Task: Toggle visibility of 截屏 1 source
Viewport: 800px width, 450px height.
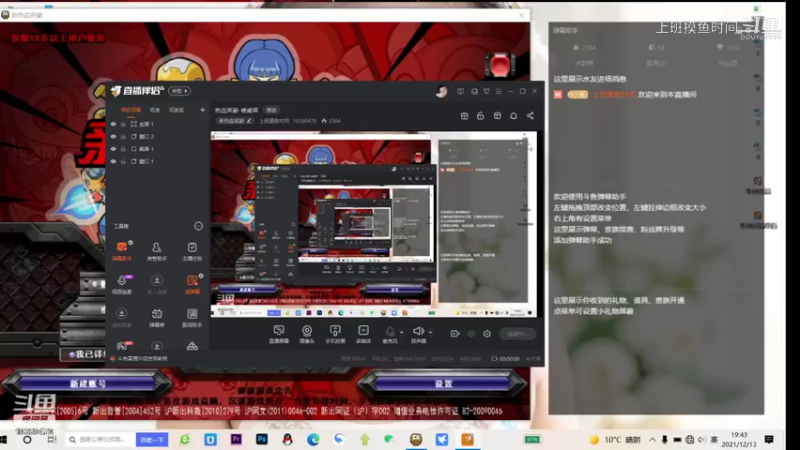Action: (x=113, y=149)
